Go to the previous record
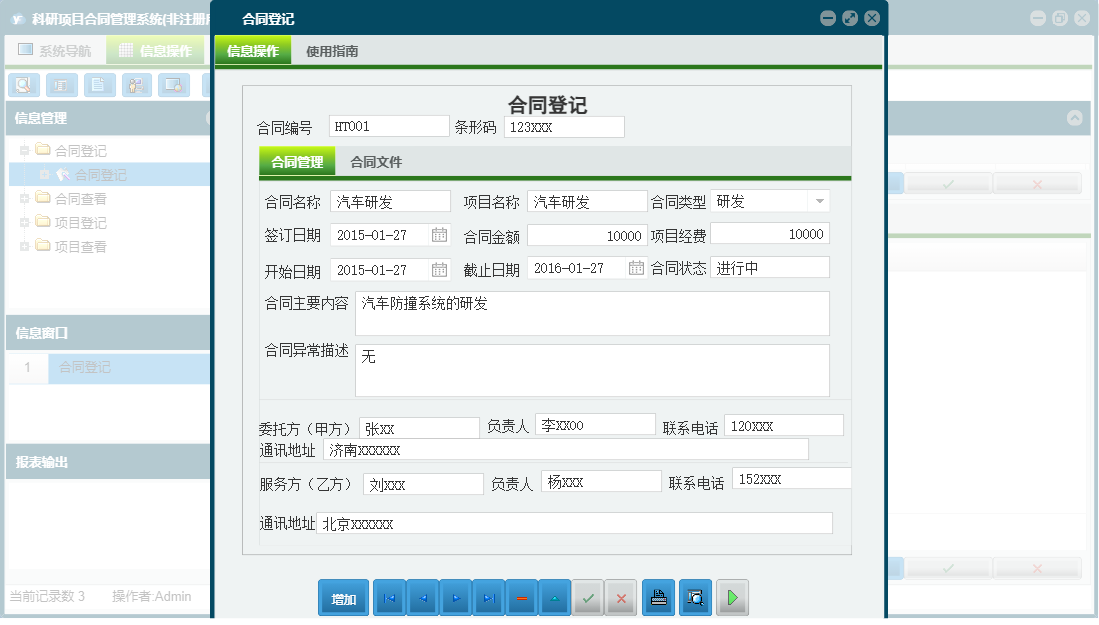This screenshot has height=625, width=1099. (x=421, y=597)
